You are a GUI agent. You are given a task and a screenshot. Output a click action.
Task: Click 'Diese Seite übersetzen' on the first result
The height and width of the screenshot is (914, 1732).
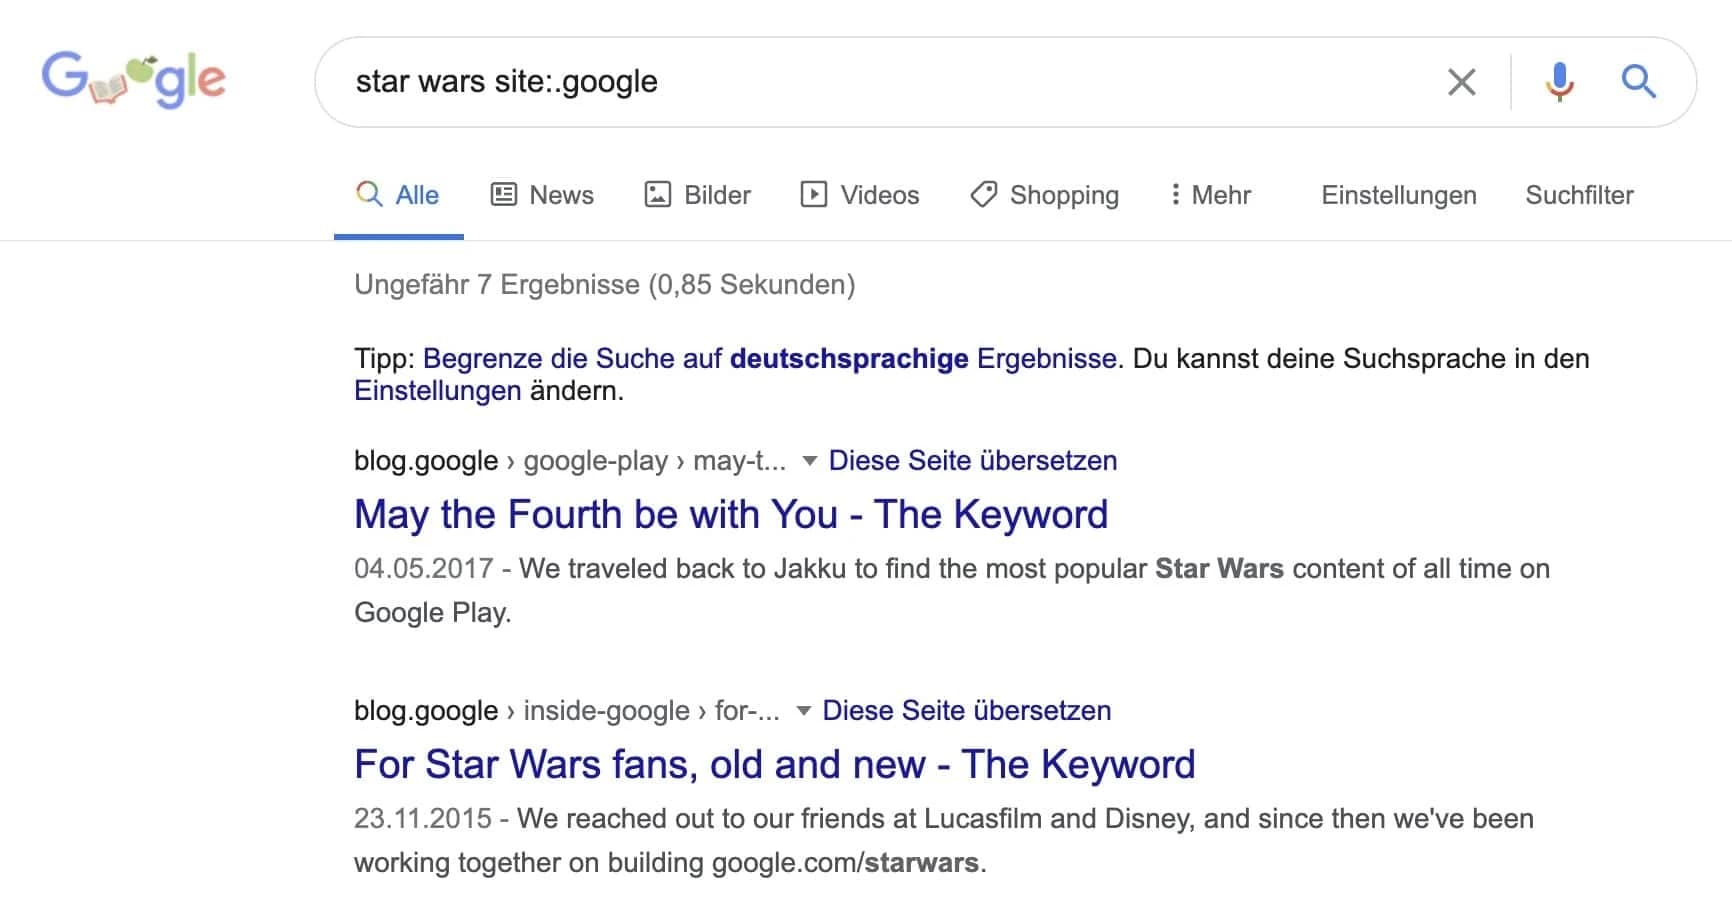point(972,461)
